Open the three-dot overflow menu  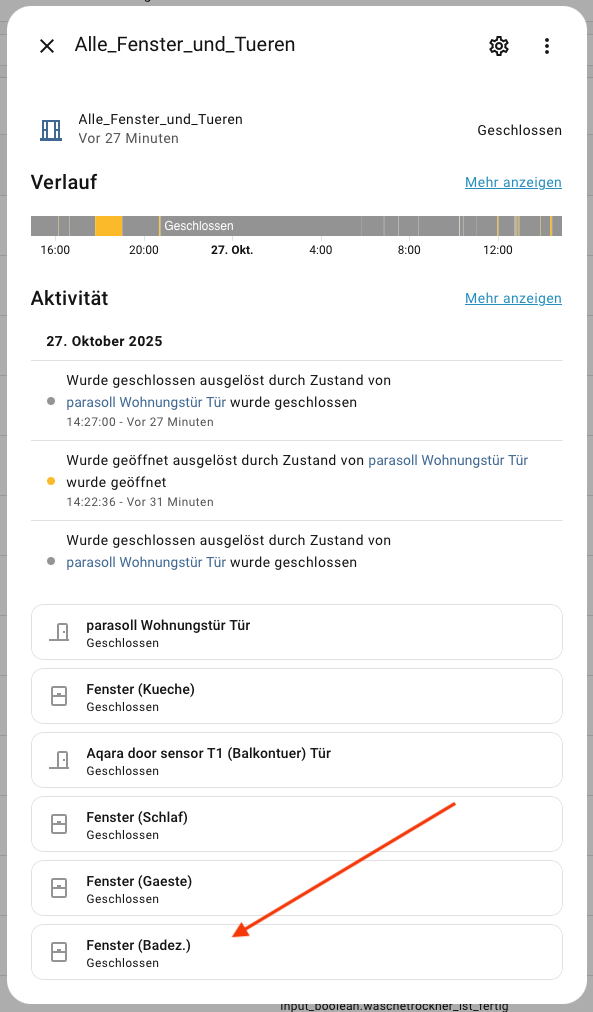(547, 46)
